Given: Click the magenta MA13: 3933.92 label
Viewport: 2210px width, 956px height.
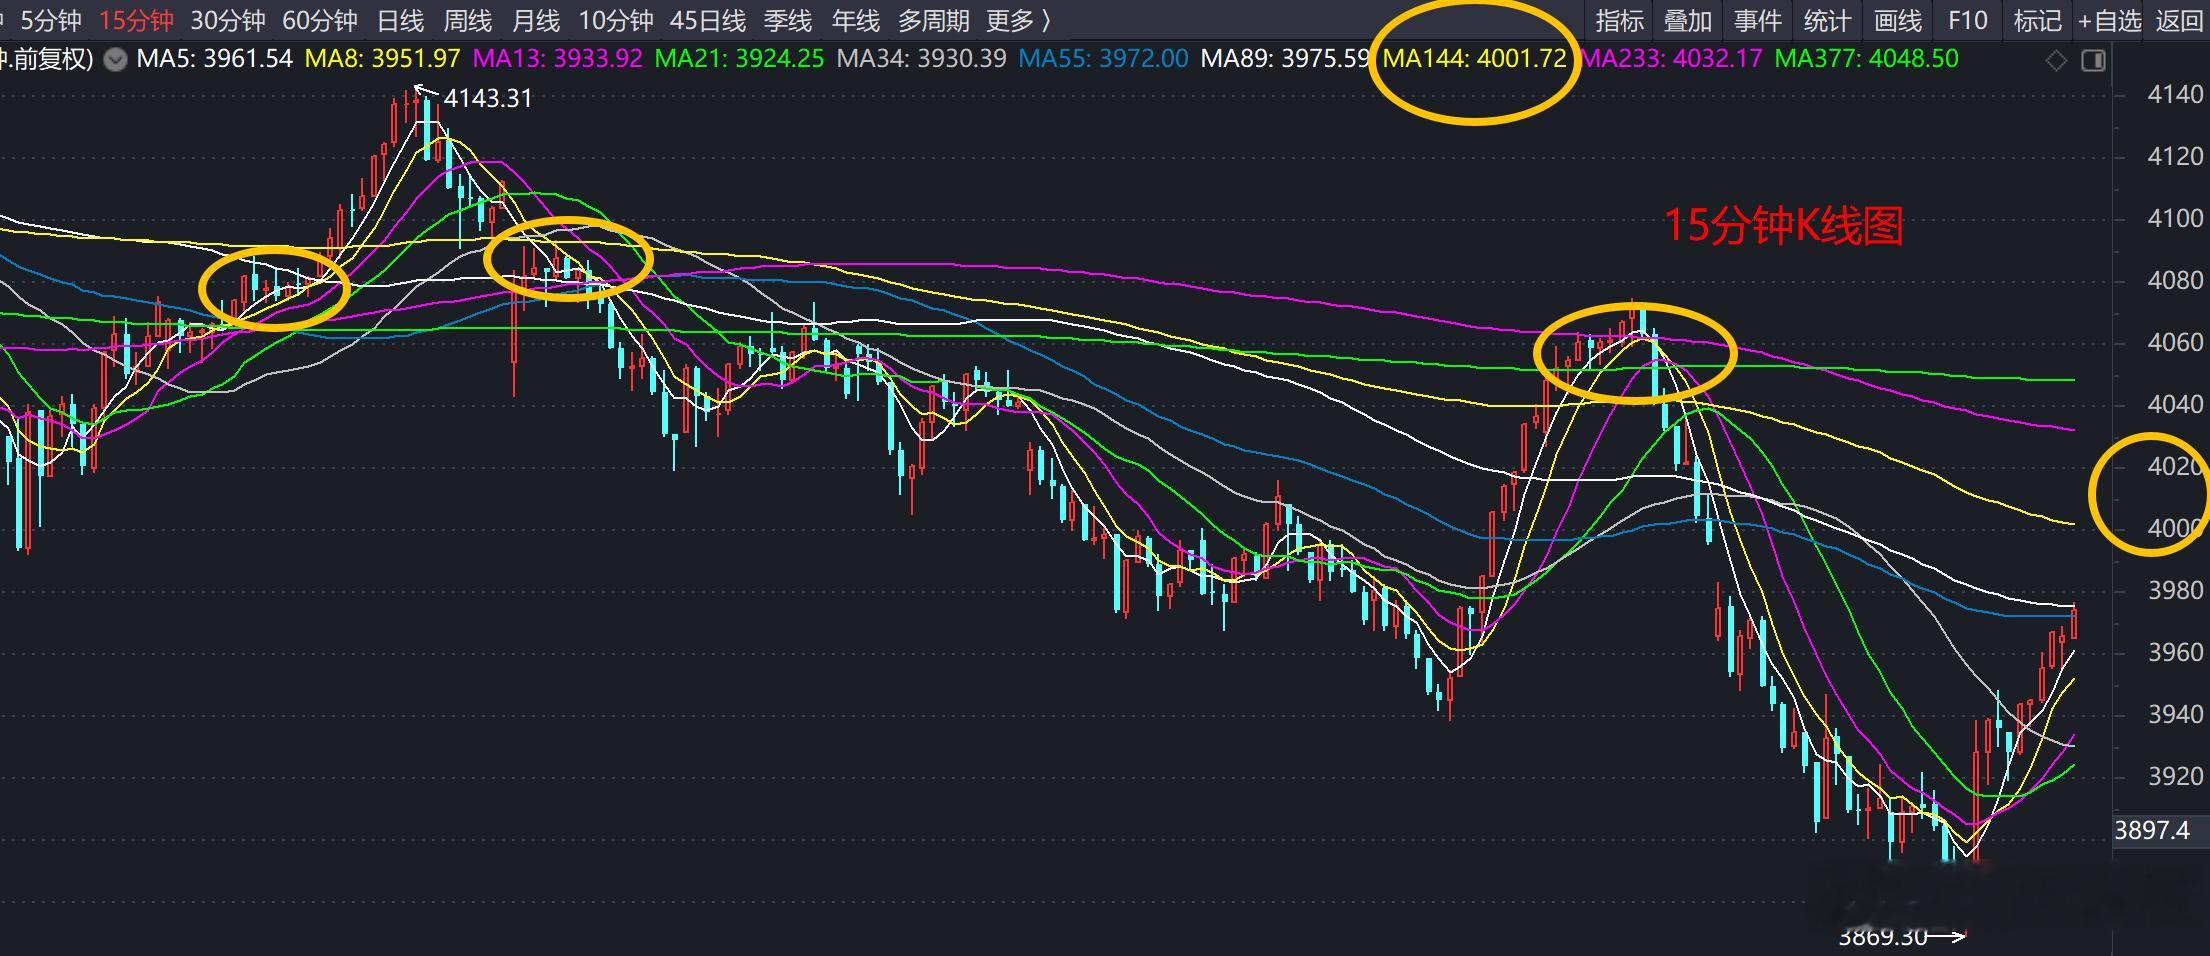Looking at the screenshot, I should click(558, 59).
